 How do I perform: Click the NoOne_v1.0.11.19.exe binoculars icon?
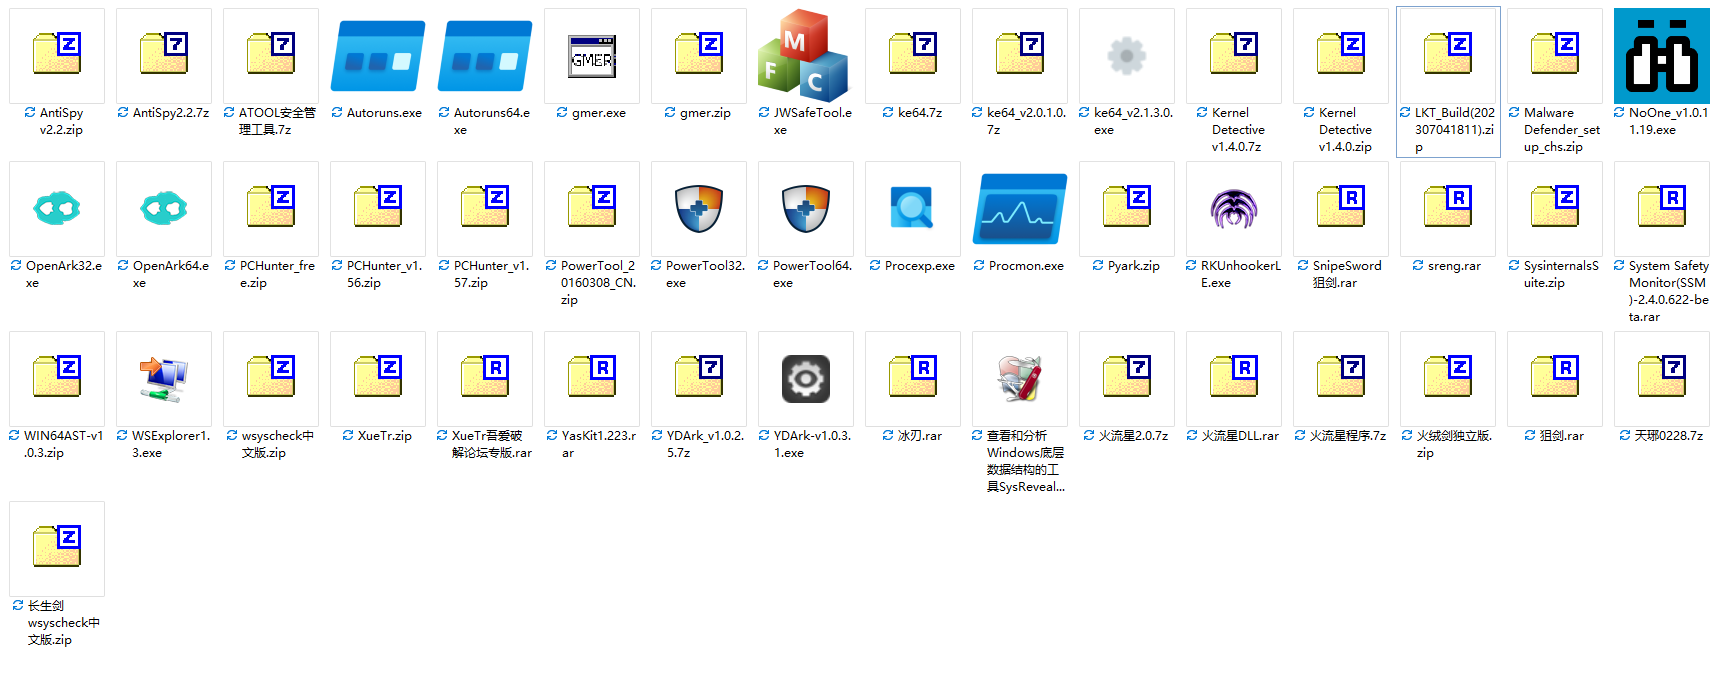coord(1662,56)
